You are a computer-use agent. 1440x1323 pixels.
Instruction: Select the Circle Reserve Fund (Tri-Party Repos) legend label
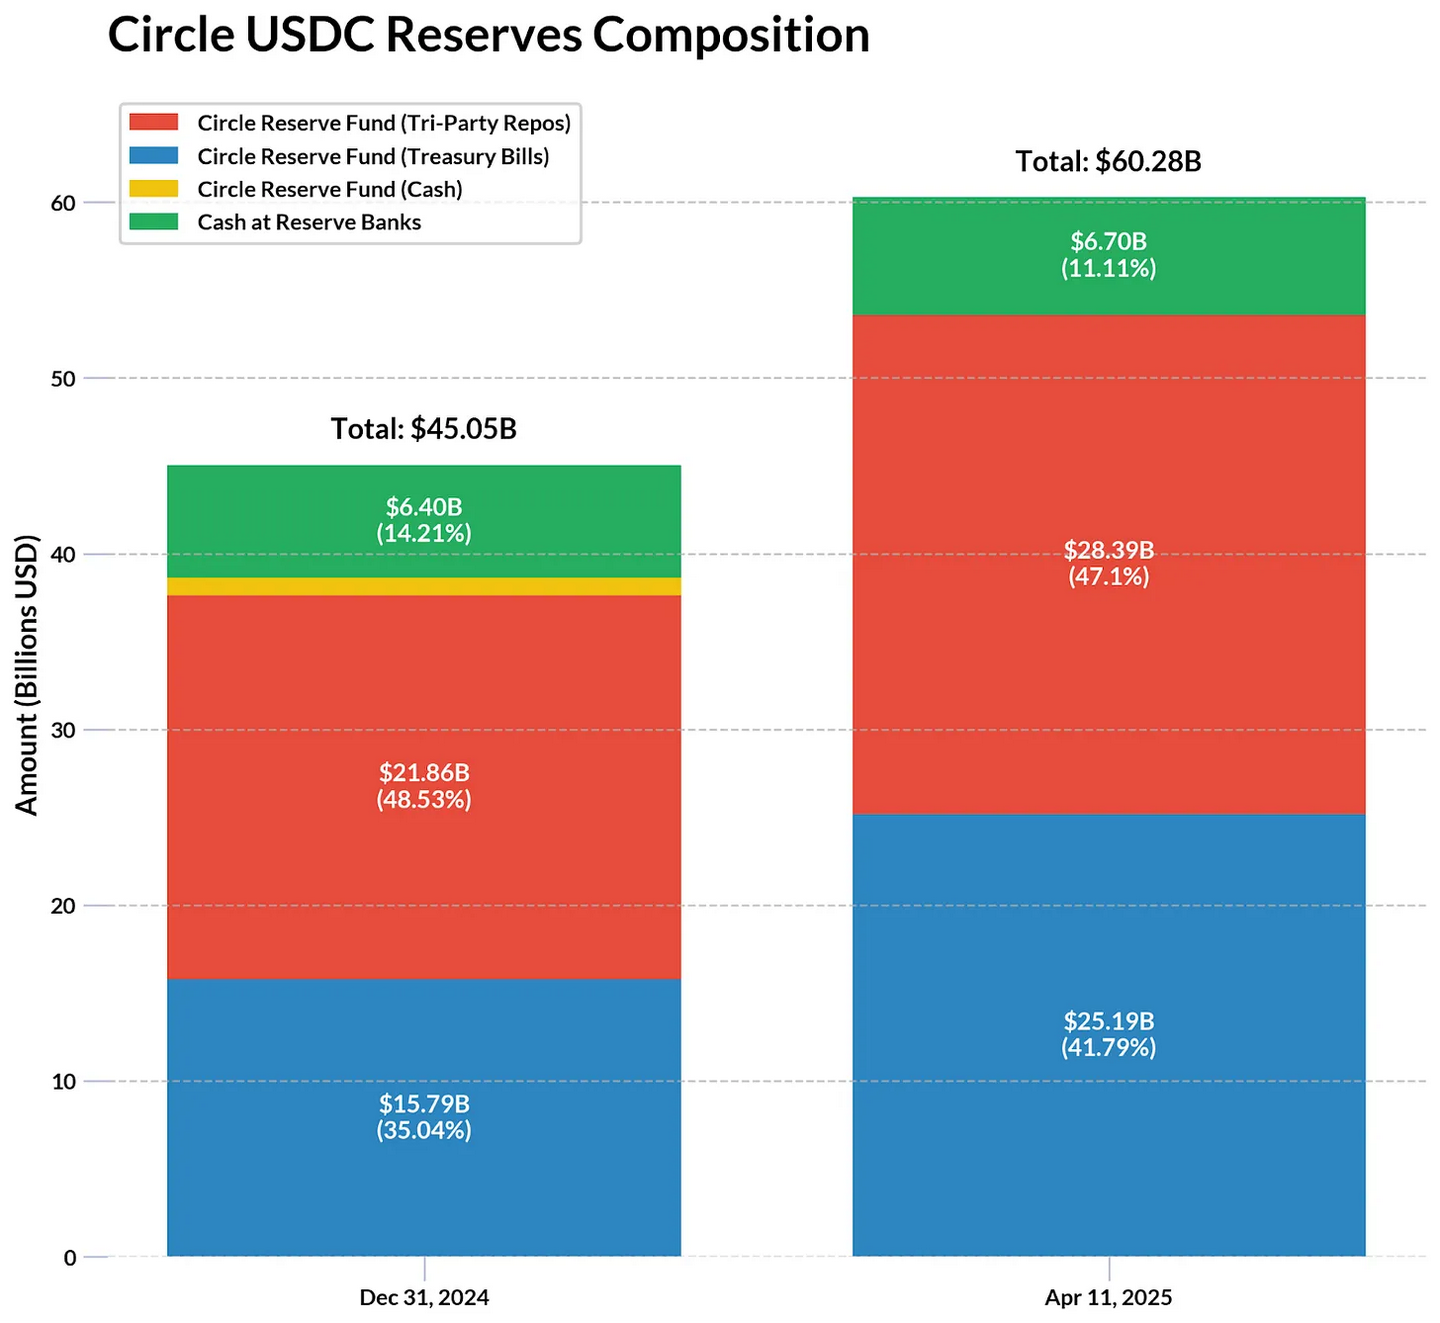pos(384,123)
